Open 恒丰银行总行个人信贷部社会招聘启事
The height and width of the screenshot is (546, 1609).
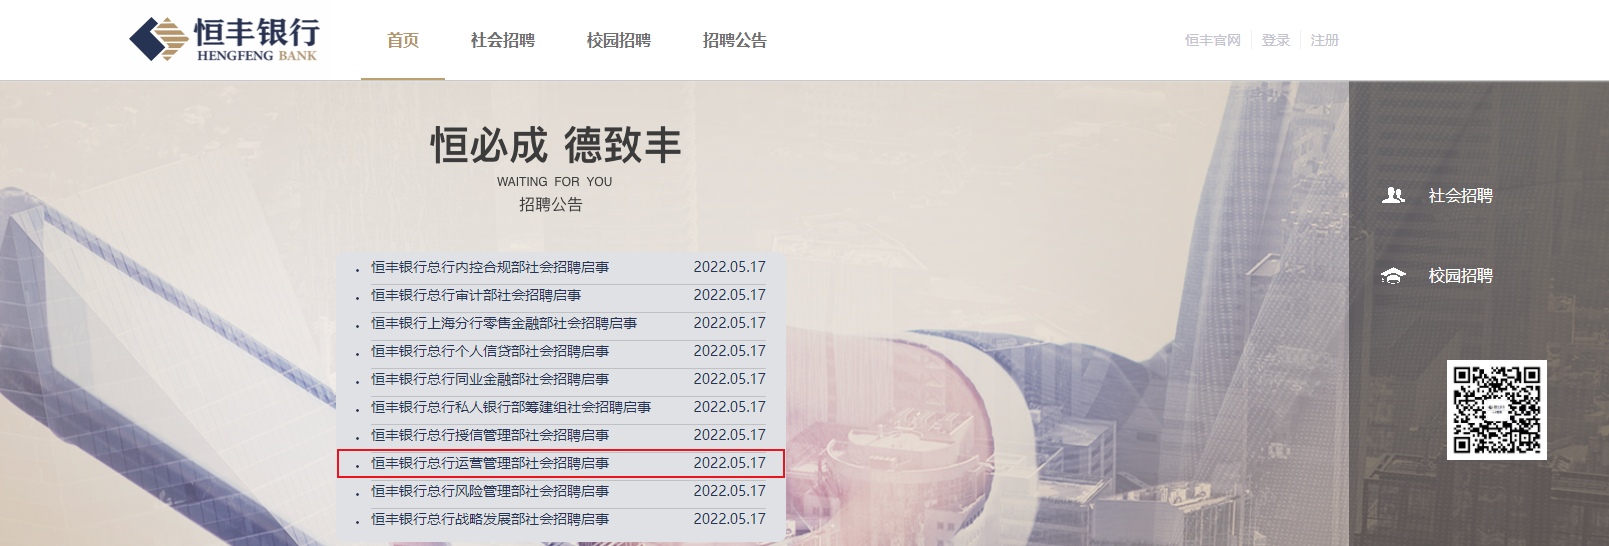coord(490,351)
